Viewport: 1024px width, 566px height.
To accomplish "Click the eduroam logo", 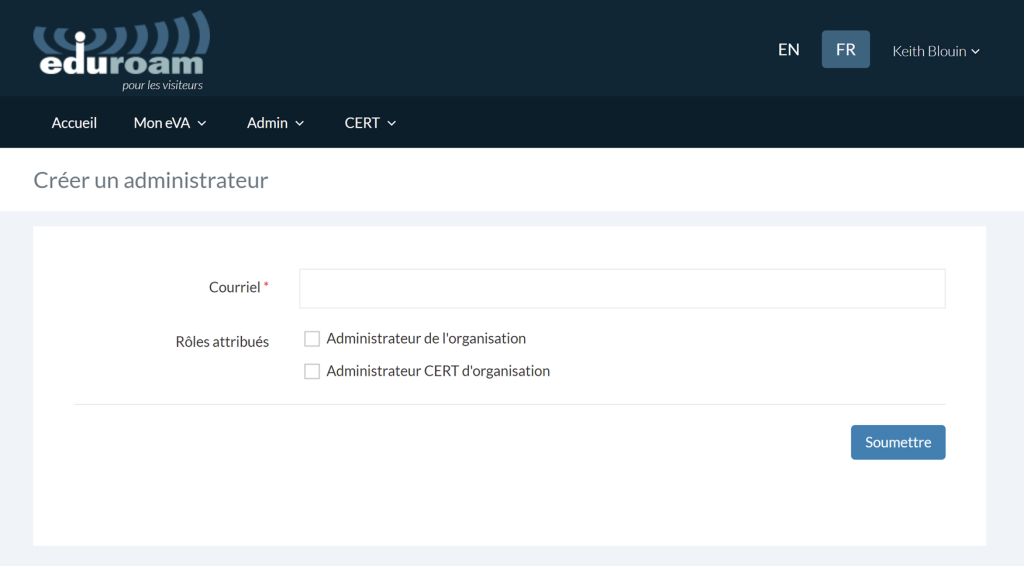I will (x=121, y=50).
